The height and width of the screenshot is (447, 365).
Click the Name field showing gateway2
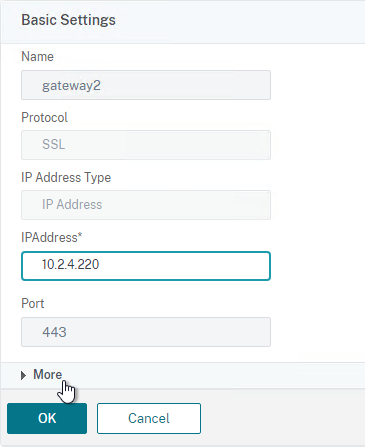tap(146, 85)
